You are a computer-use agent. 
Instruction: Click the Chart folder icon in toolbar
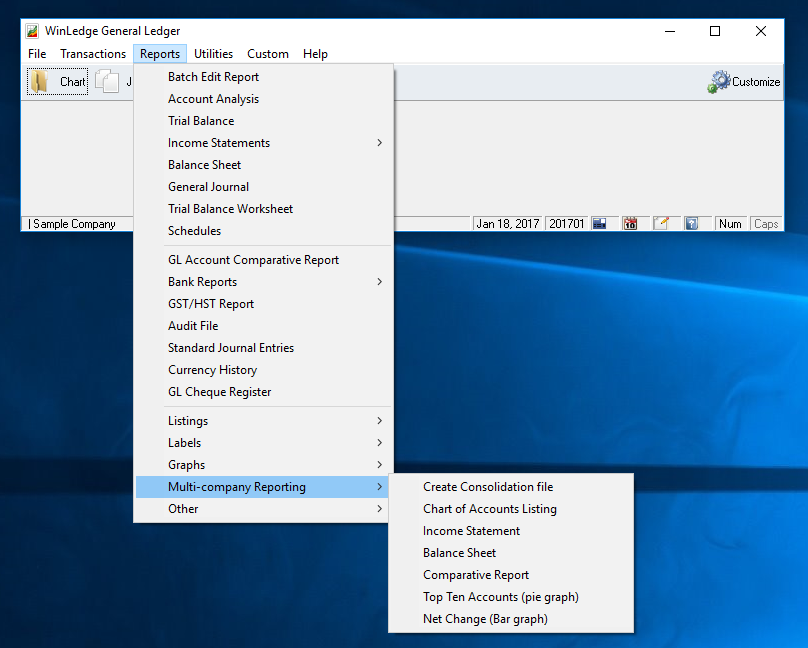[x=40, y=82]
